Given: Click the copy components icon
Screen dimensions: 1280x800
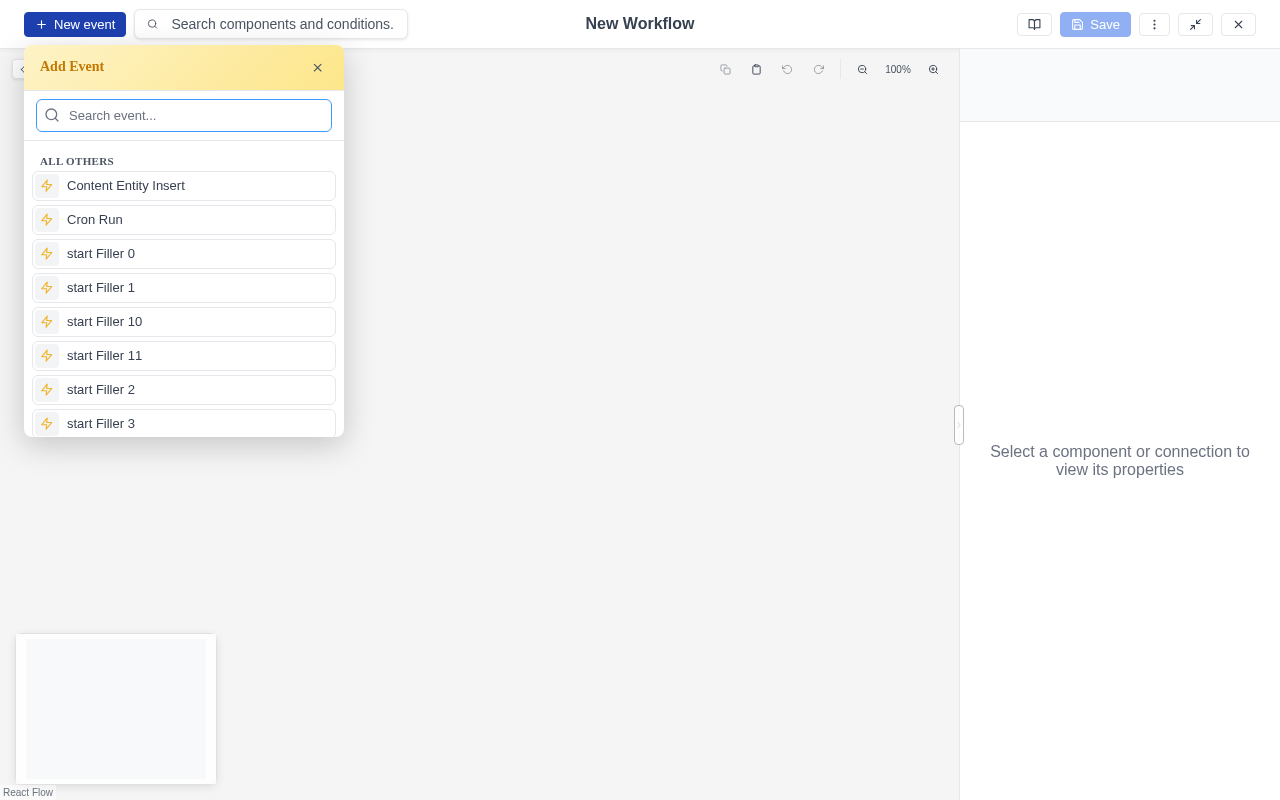Looking at the screenshot, I should 725,69.
